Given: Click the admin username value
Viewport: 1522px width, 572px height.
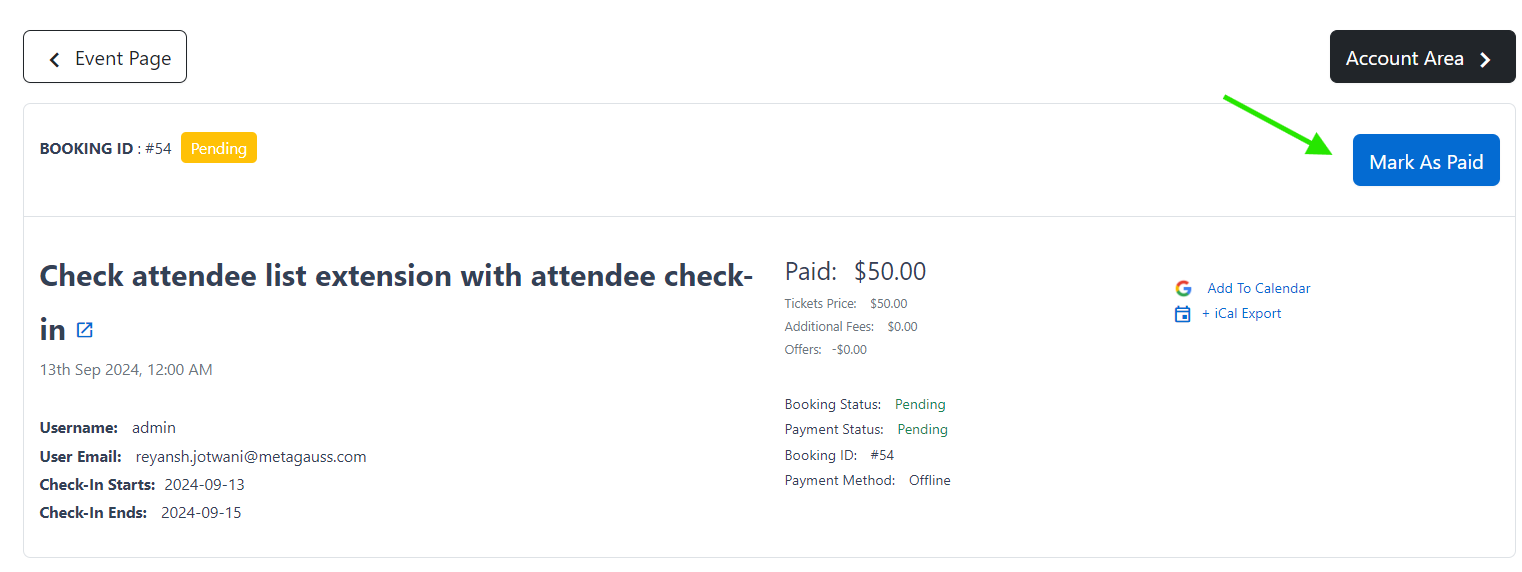Looking at the screenshot, I should tap(154, 428).
